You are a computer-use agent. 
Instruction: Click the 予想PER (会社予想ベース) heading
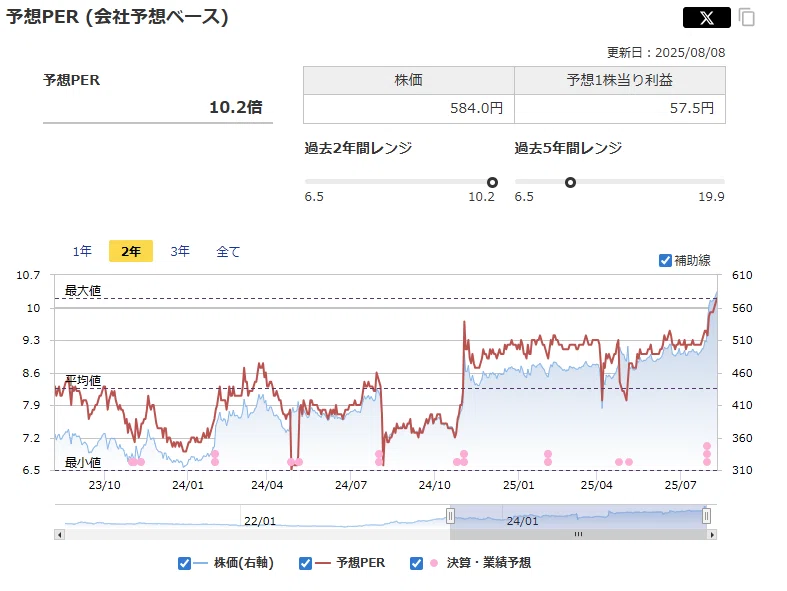(117, 17)
